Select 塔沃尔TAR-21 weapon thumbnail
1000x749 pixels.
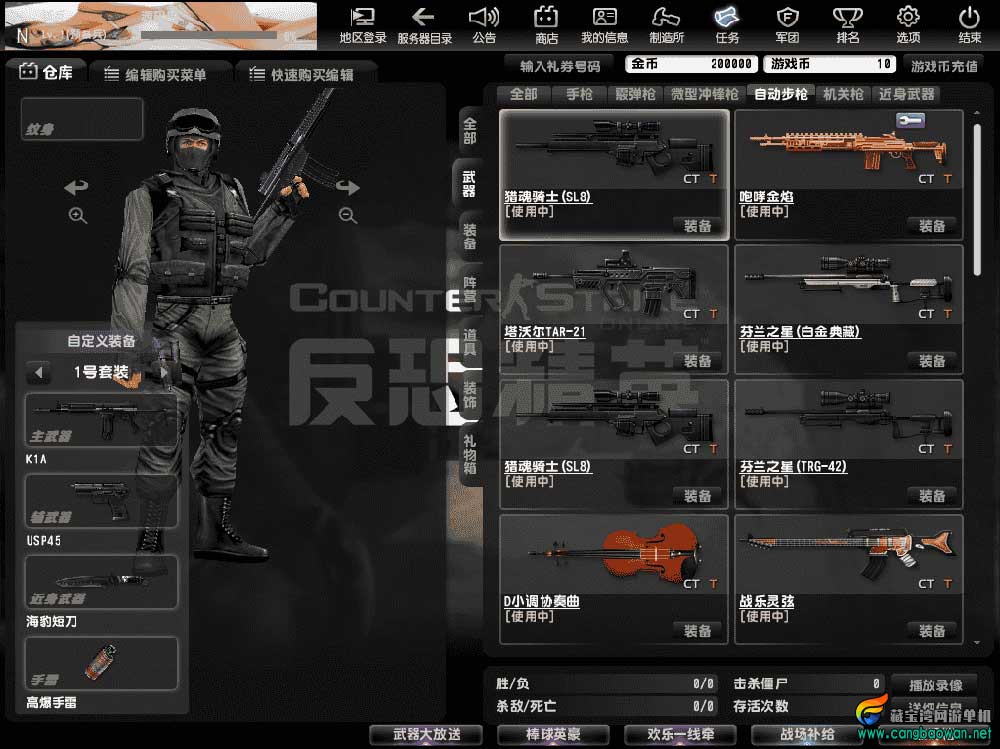pyautogui.click(x=614, y=284)
